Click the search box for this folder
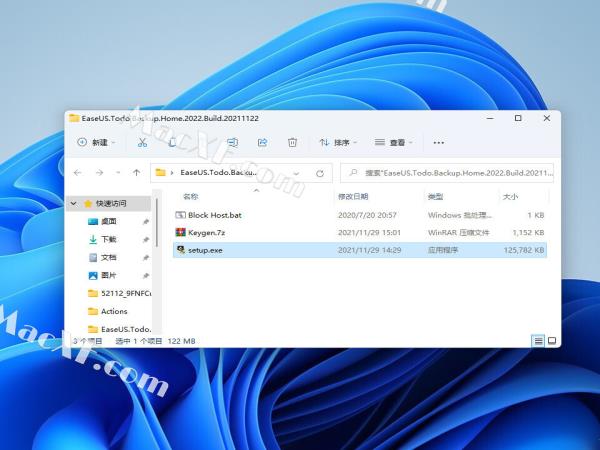This screenshot has height=450, width=600. tap(447, 173)
